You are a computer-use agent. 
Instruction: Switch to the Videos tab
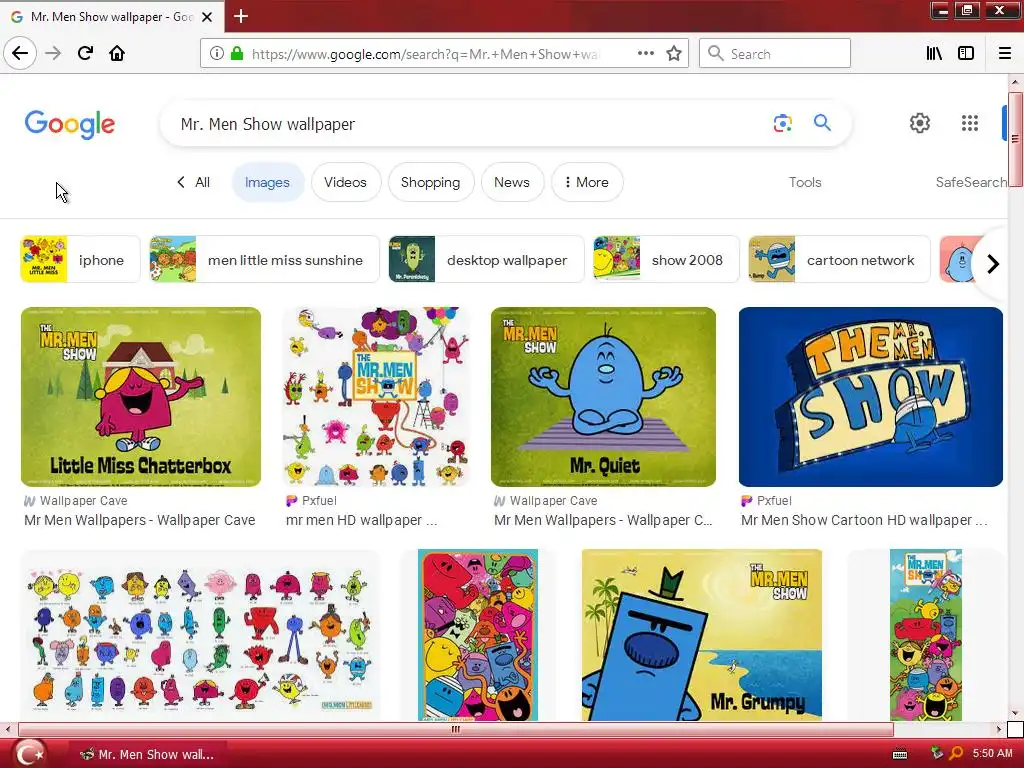[x=345, y=182]
